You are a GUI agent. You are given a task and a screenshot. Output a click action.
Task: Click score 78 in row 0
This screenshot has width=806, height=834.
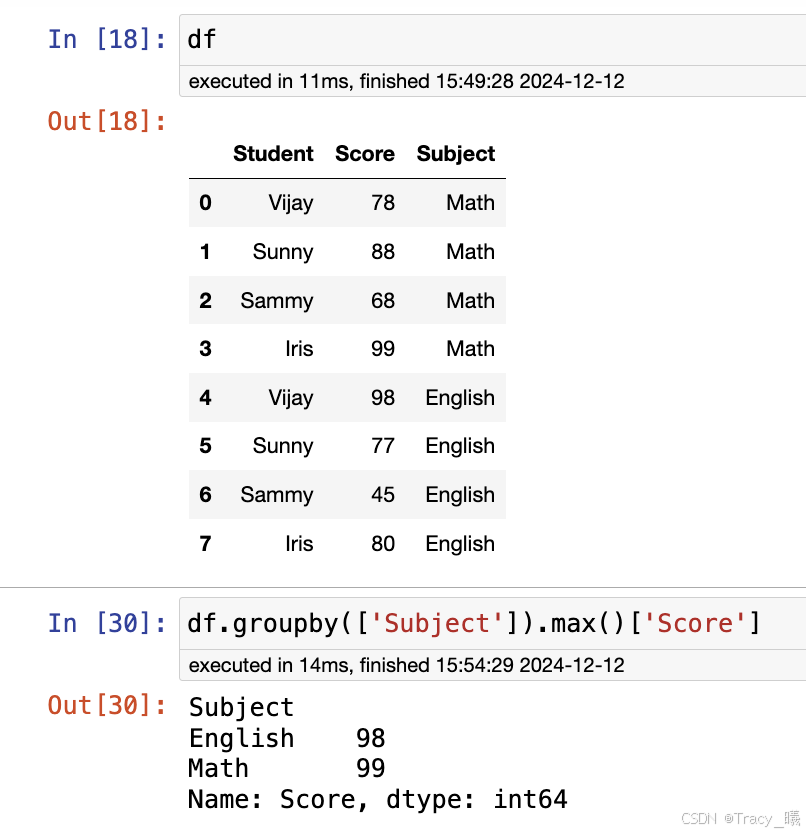click(383, 203)
